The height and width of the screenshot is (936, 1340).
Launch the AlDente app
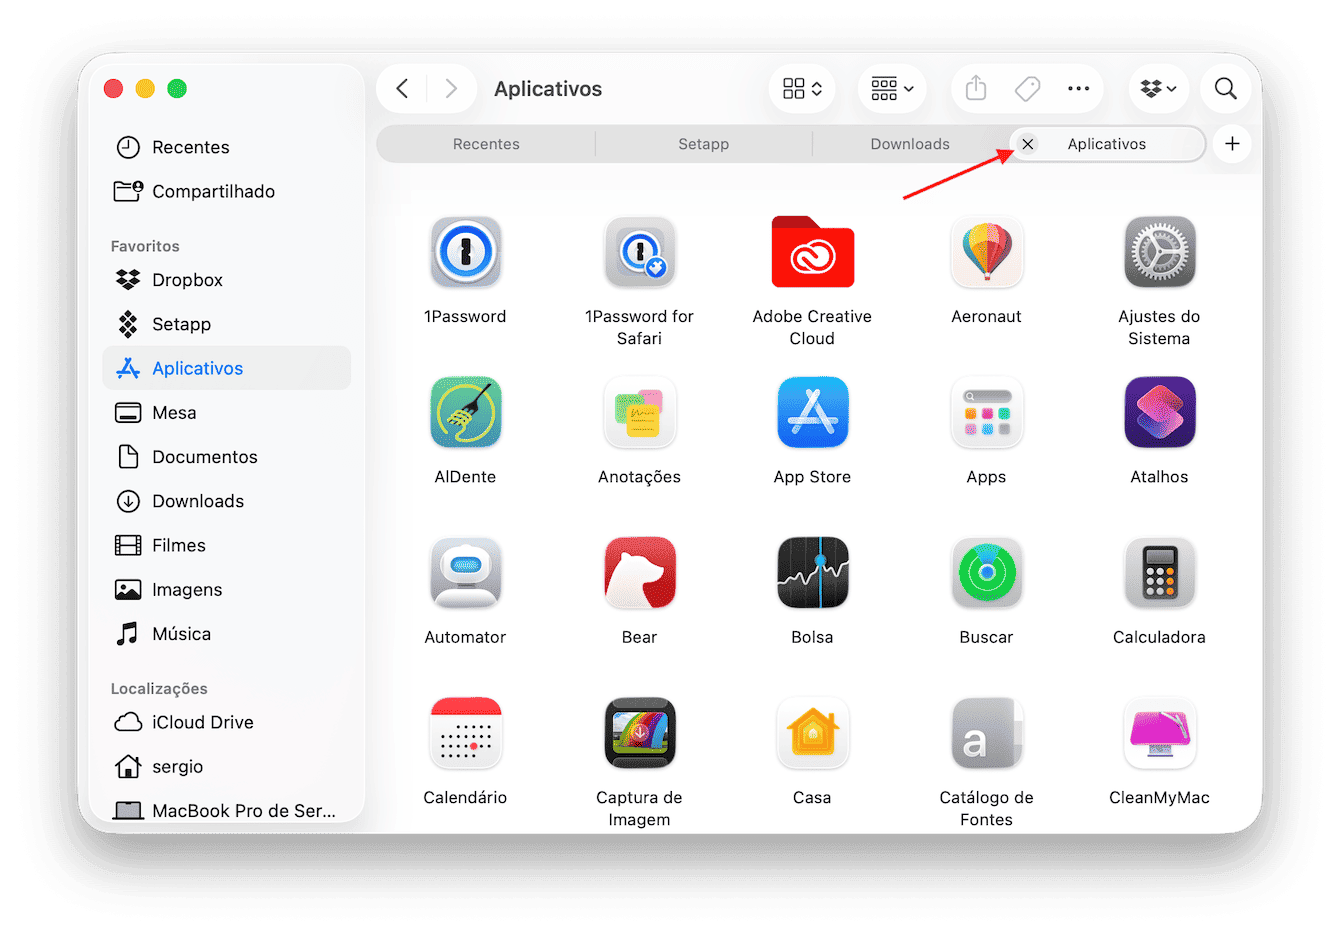pos(465,412)
